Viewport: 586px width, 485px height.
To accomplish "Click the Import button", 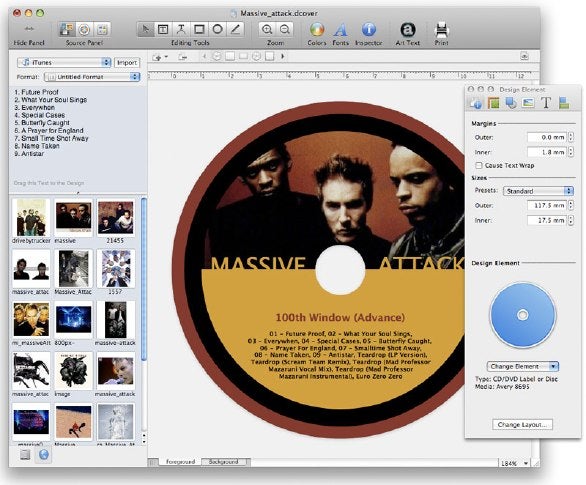I will pyautogui.click(x=127, y=63).
